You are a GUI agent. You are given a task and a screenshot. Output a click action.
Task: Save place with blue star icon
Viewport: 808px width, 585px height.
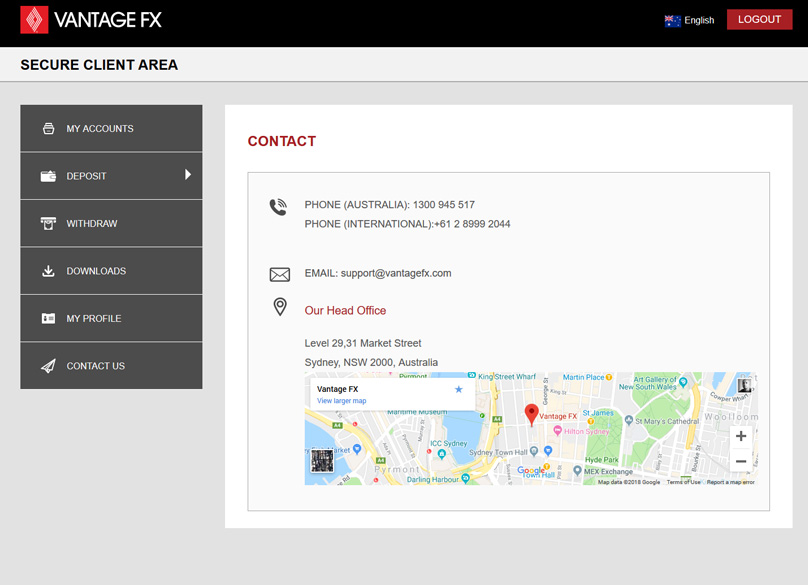(459, 389)
